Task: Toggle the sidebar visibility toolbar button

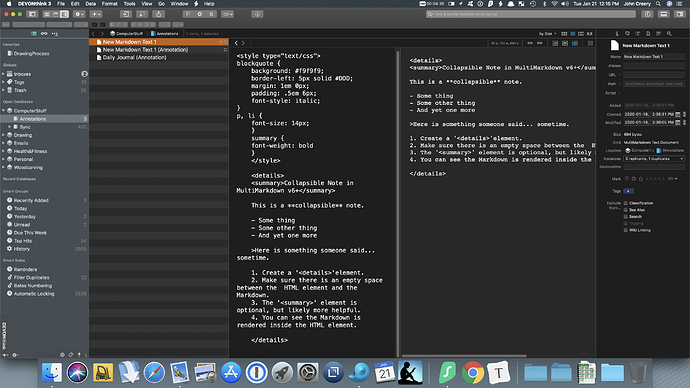Action: tap(32, 14)
